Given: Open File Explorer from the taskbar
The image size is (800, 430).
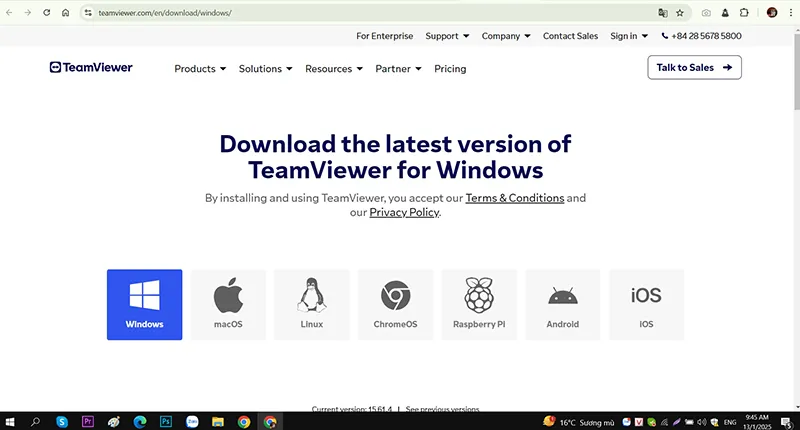Looking at the screenshot, I should 218,422.
